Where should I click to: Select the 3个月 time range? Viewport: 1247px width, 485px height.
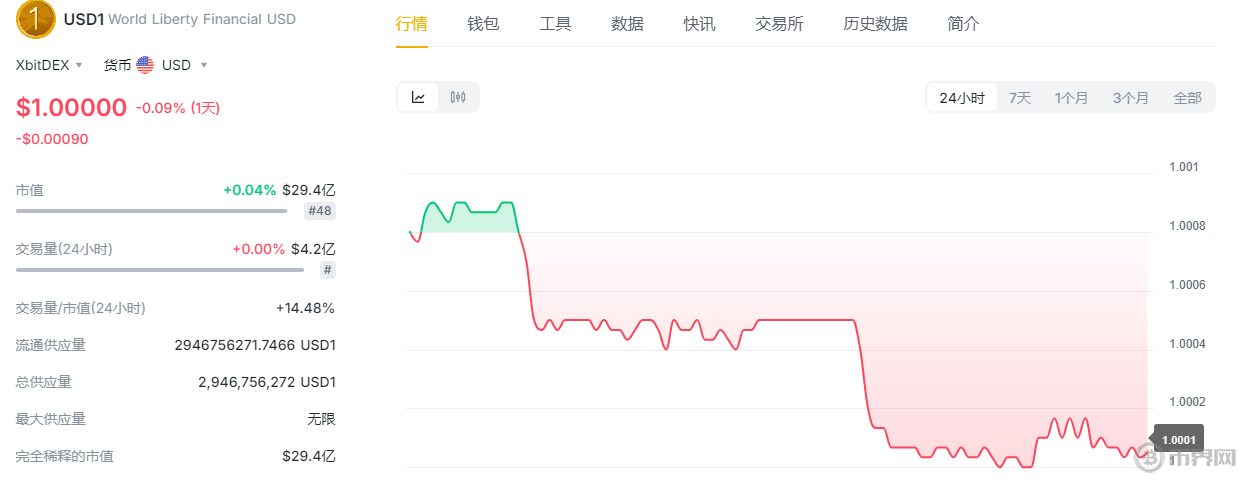point(1131,98)
